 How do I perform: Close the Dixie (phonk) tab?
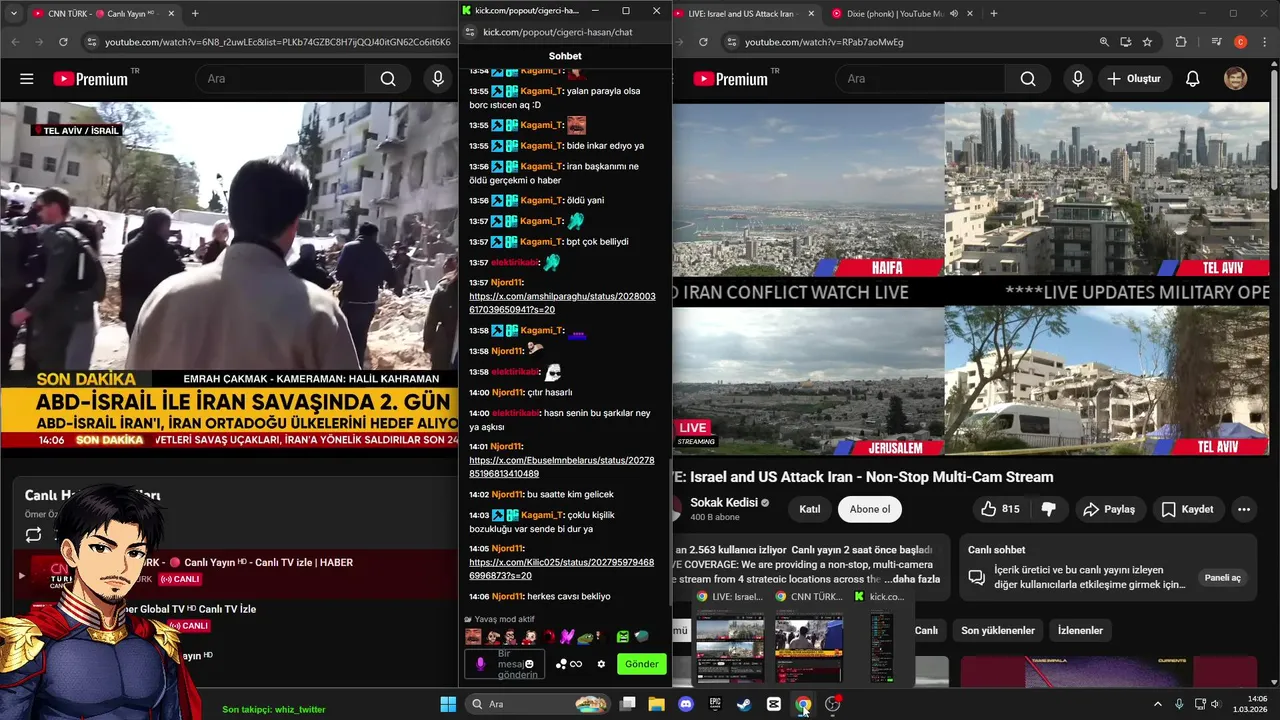971,14
